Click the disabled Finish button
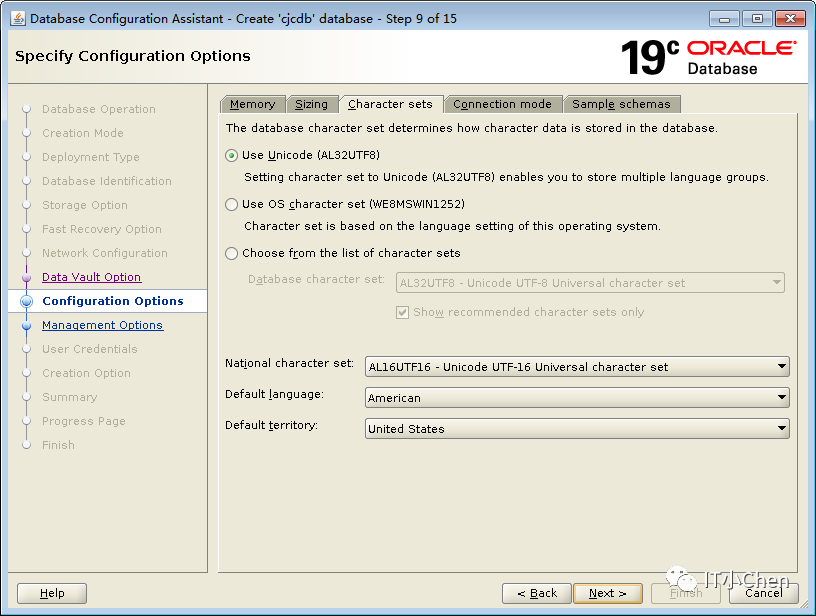816x616 pixels. pos(686,593)
